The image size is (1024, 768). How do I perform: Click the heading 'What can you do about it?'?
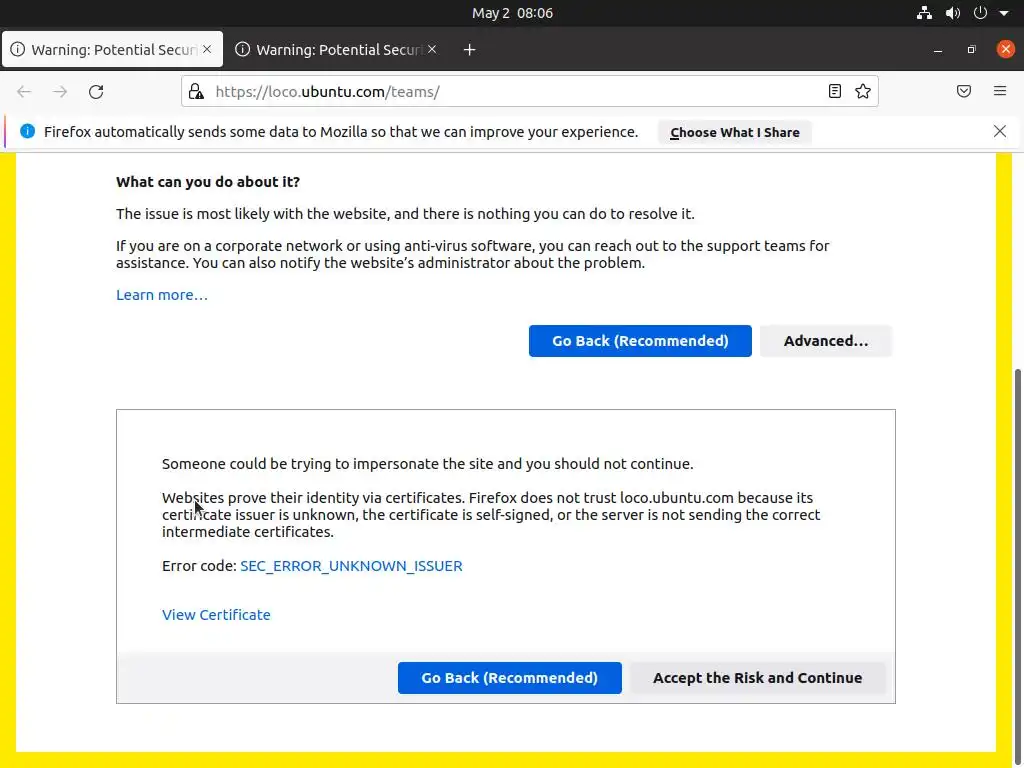[x=208, y=182]
